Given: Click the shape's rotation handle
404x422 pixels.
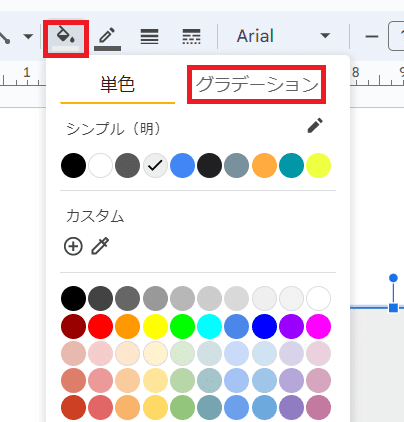Looking at the screenshot, I should (393, 278).
